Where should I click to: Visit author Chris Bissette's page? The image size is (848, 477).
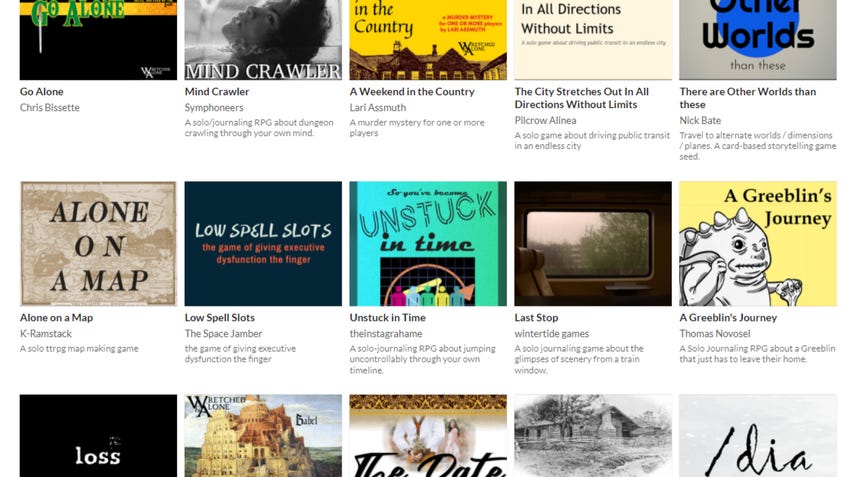click(x=50, y=108)
